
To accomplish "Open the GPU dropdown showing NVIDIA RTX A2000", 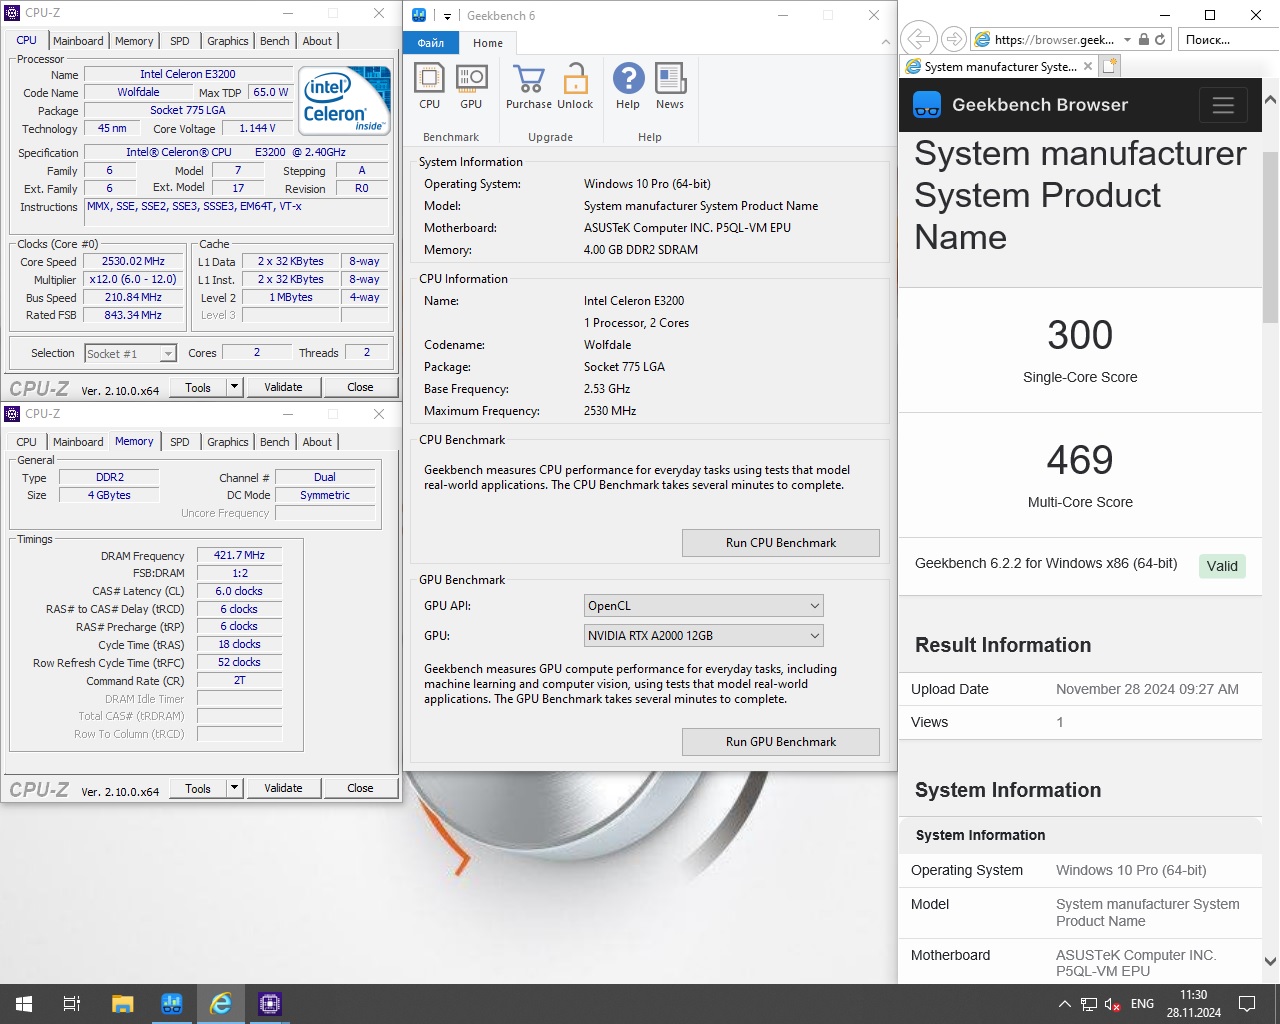I will [704, 636].
